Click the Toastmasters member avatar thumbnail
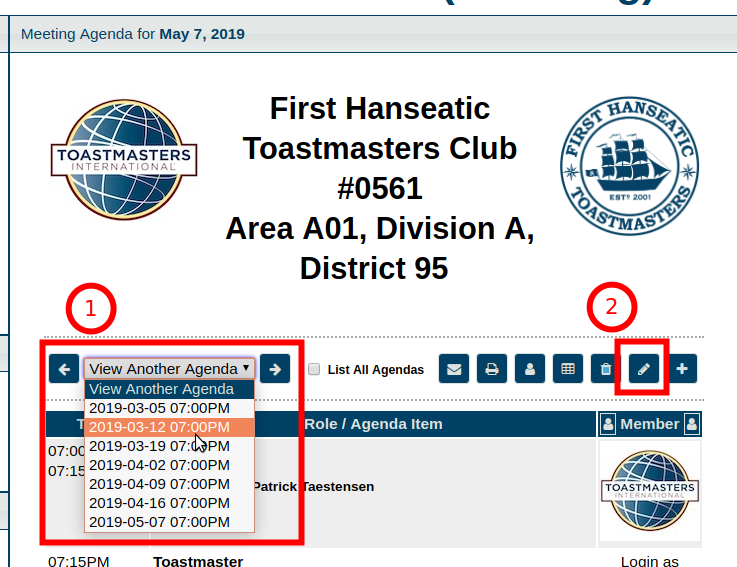737x567 pixels. tap(650, 490)
